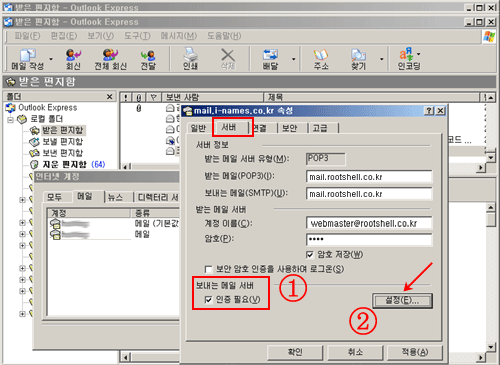
Task: Click the 설정 settings button
Action: click(x=402, y=300)
